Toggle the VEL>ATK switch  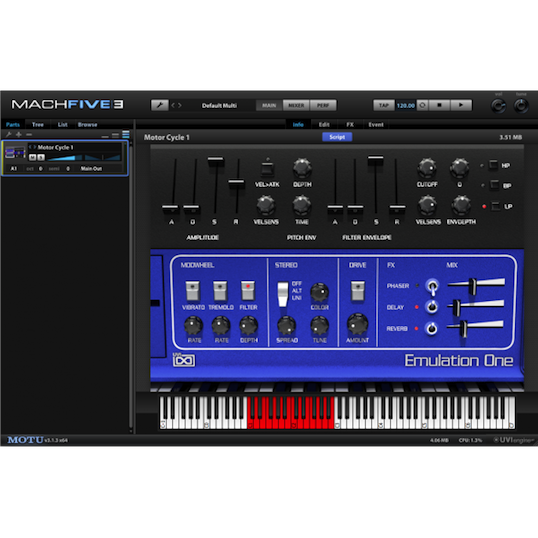click(267, 168)
